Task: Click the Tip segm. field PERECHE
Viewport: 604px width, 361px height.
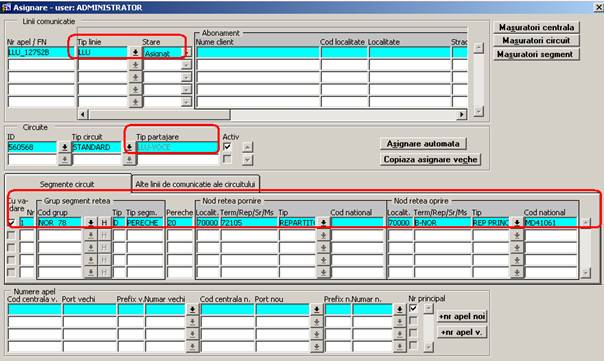Action: tap(145, 222)
